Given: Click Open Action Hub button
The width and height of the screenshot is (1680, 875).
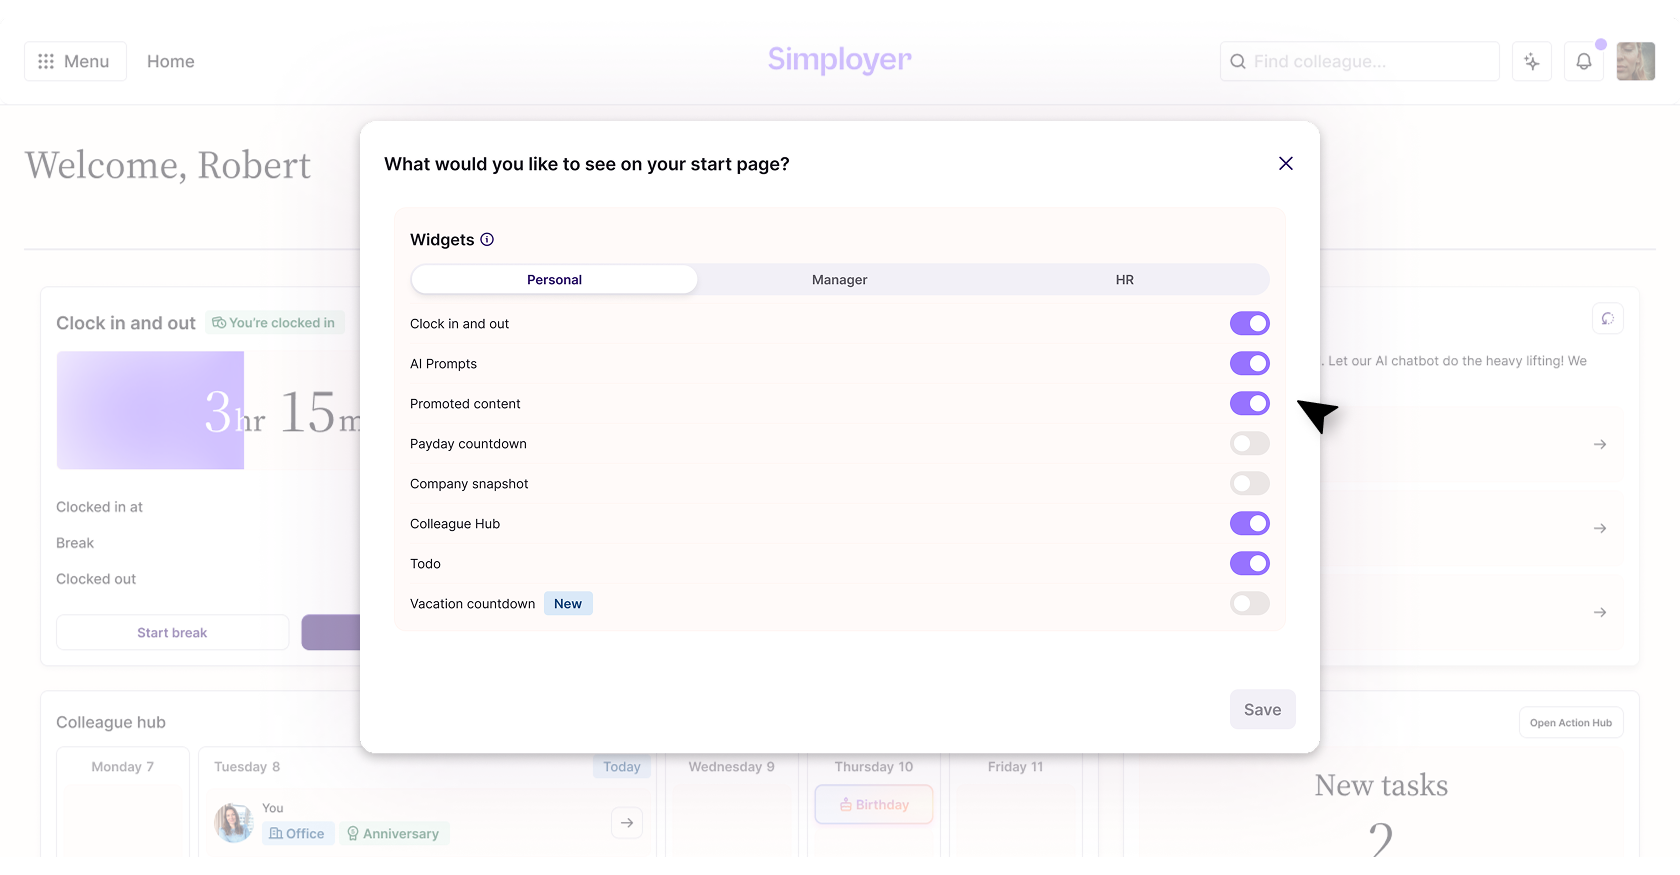Looking at the screenshot, I should [x=1571, y=722].
